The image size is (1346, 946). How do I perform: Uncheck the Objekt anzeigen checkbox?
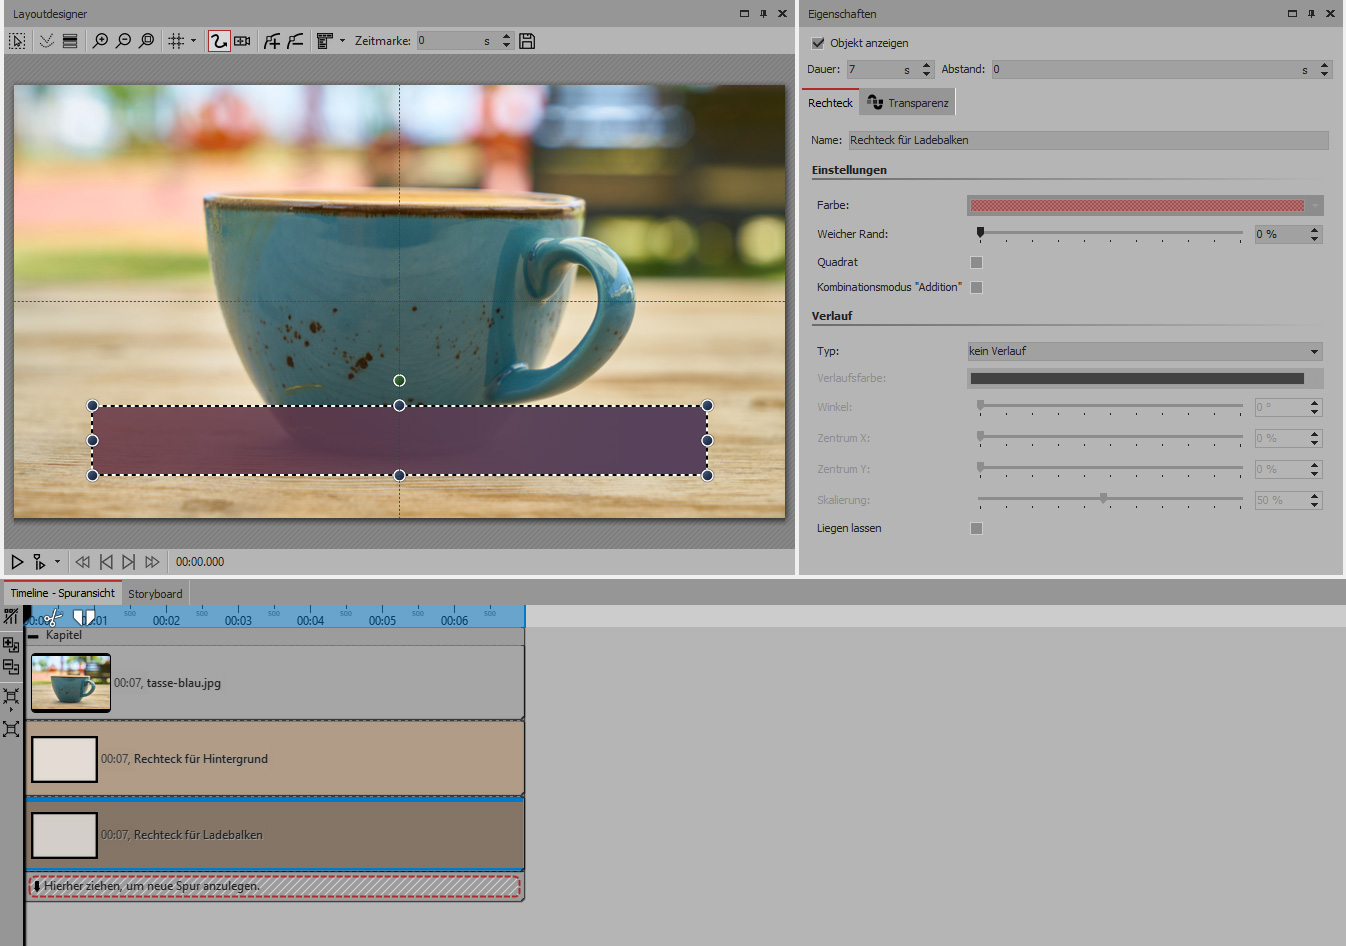(x=818, y=43)
